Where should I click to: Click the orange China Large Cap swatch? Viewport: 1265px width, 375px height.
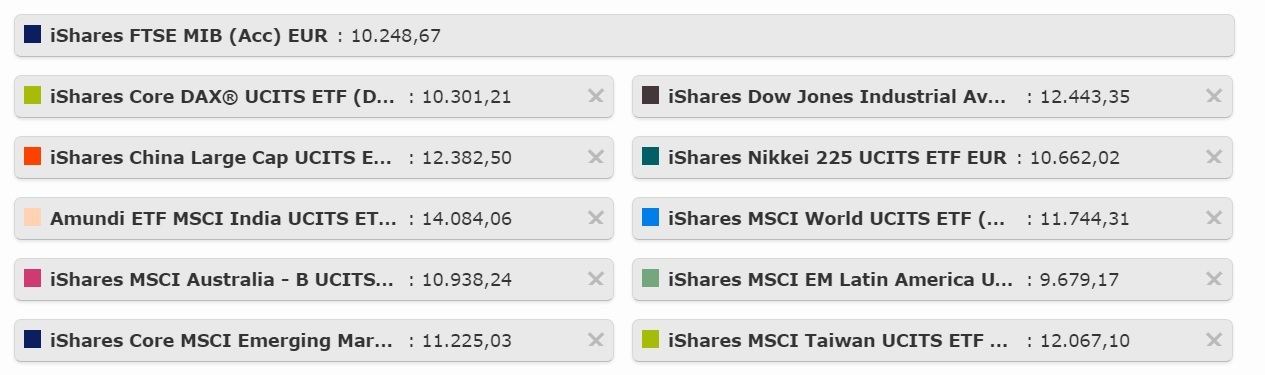coord(32,156)
